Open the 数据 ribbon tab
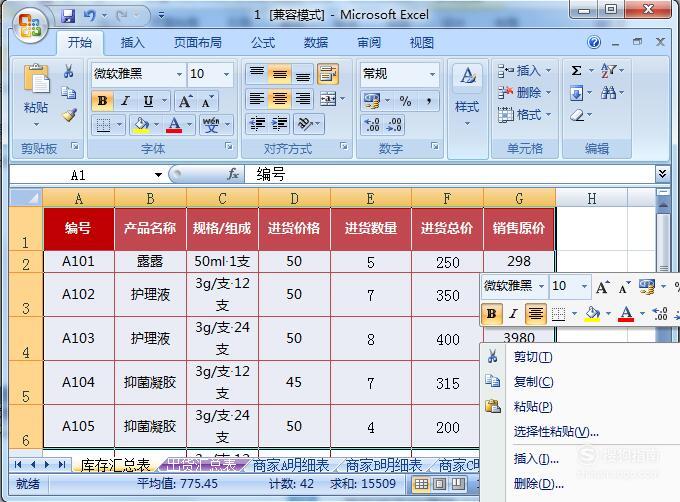Viewport: 680px width, 502px height. click(x=316, y=42)
